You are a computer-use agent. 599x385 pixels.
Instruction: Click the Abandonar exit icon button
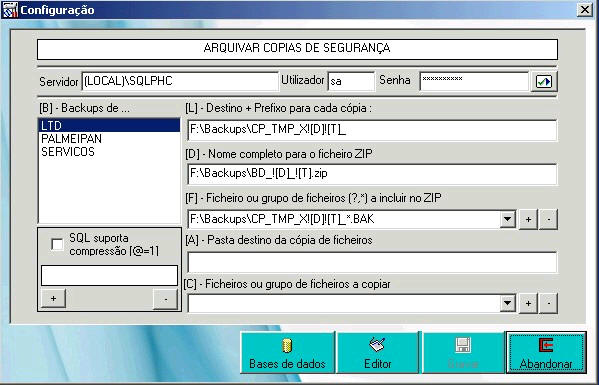(x=546, y=353)
